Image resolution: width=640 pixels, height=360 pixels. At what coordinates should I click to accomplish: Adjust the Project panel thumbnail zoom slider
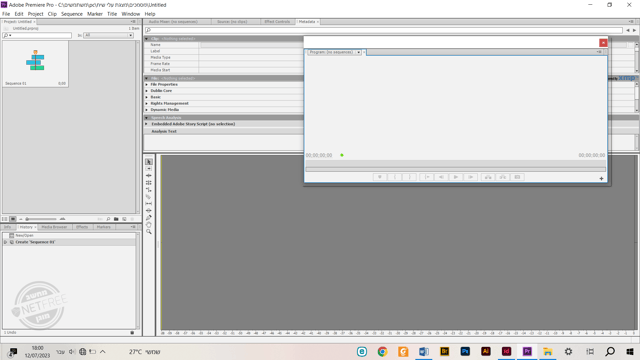point(42,219)
